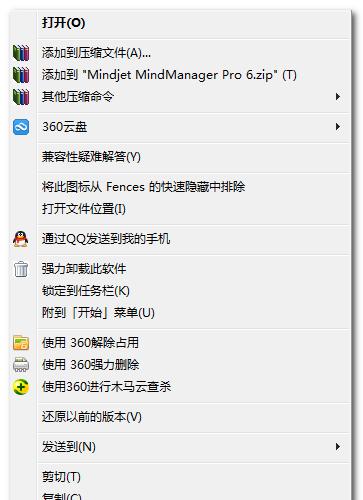This screenshot has height=500, width=363.
Task: Click the shredder icon for 360强力删除
Action: pyautogui.click(x=21, y=365)
